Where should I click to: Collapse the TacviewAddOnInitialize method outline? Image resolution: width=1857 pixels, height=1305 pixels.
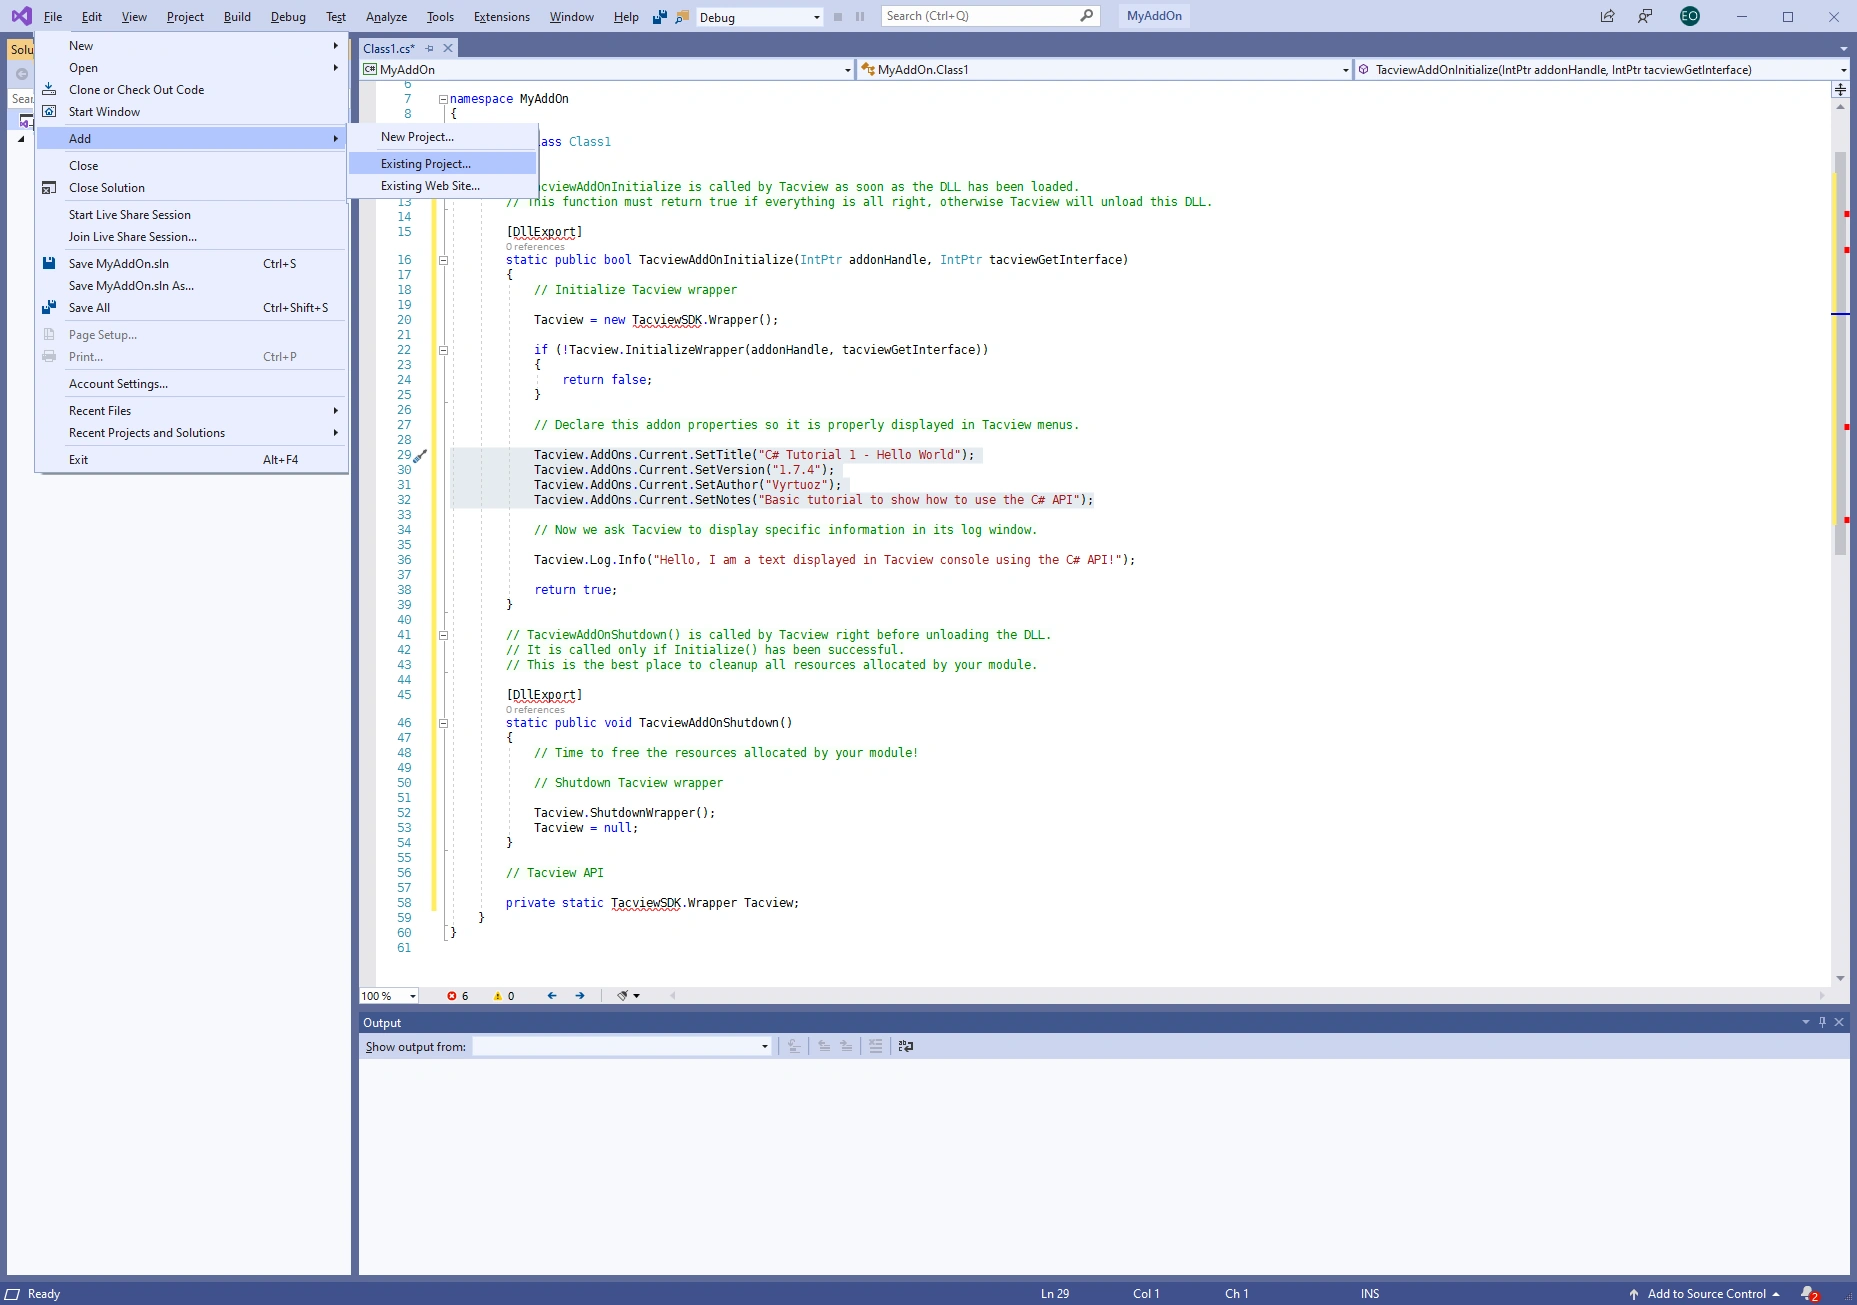click(443, 260)
